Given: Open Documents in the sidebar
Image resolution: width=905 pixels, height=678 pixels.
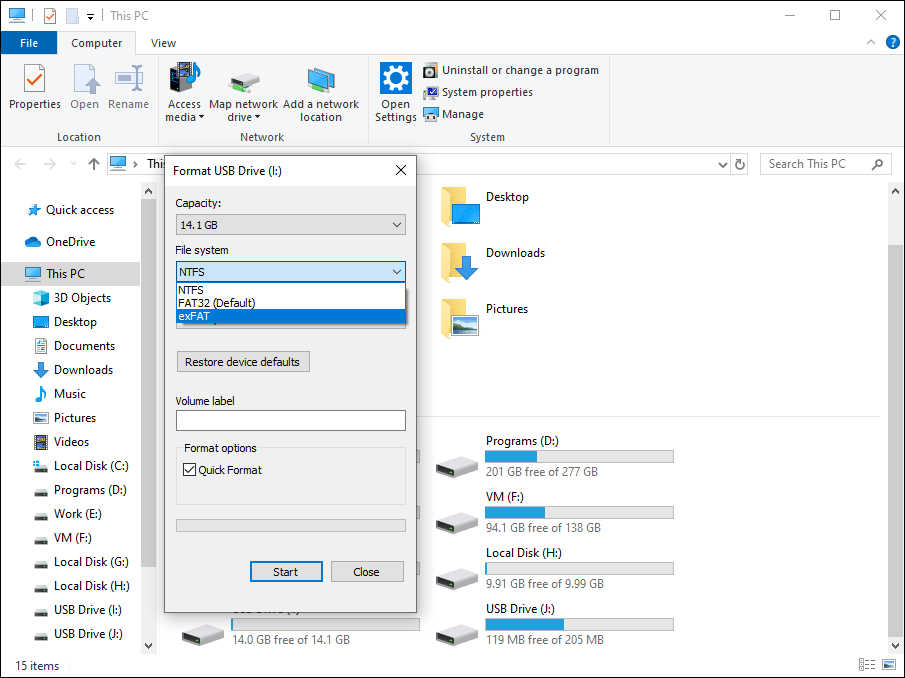Looking at the screenshot, I should [74, 346].
